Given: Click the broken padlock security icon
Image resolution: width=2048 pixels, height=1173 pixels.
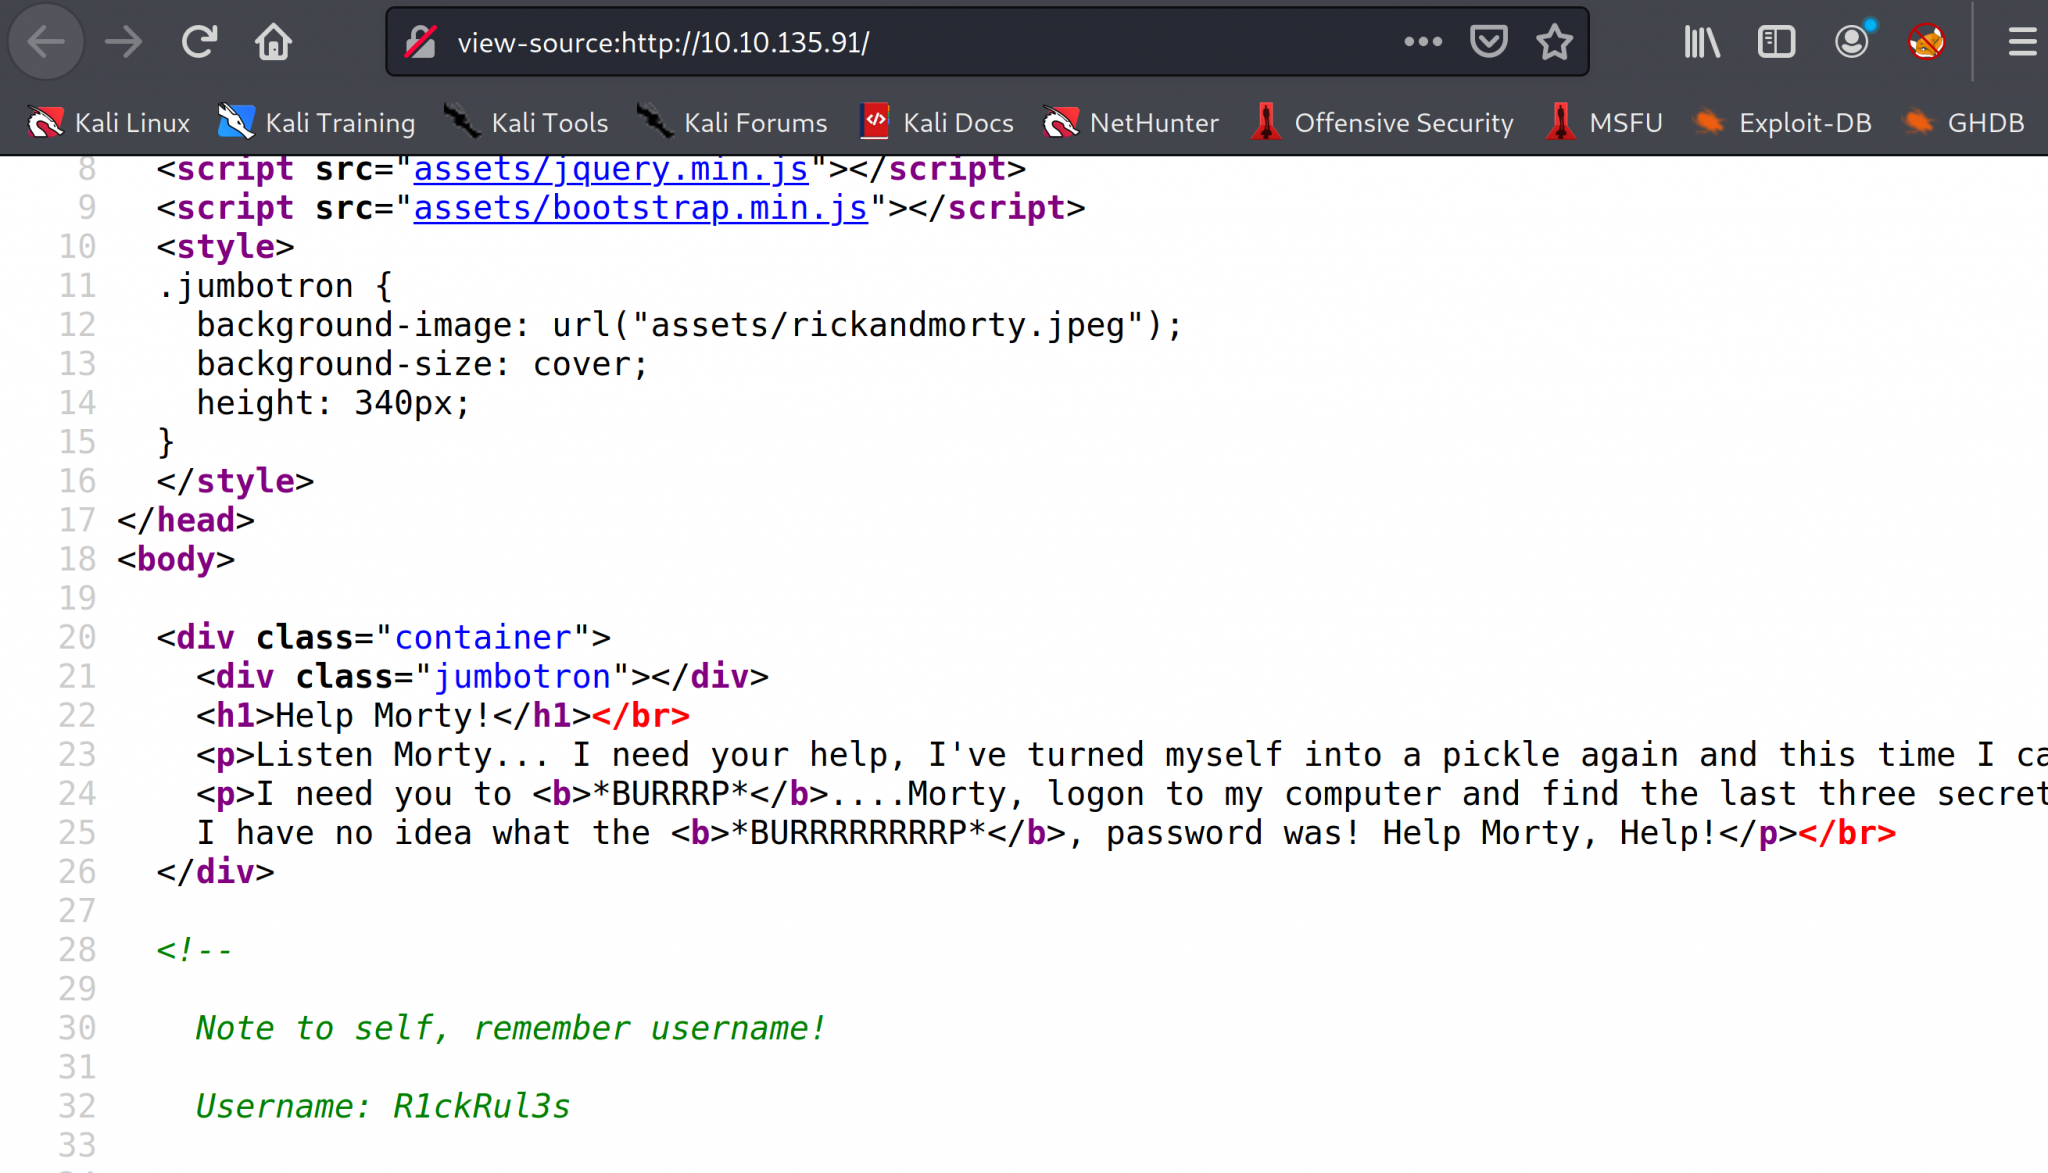Looking at the screenshot, I should [421, 42].
